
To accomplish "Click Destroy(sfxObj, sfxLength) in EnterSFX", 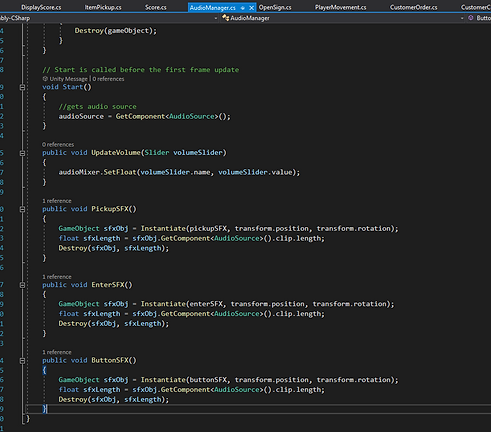I will pos(114,324).
